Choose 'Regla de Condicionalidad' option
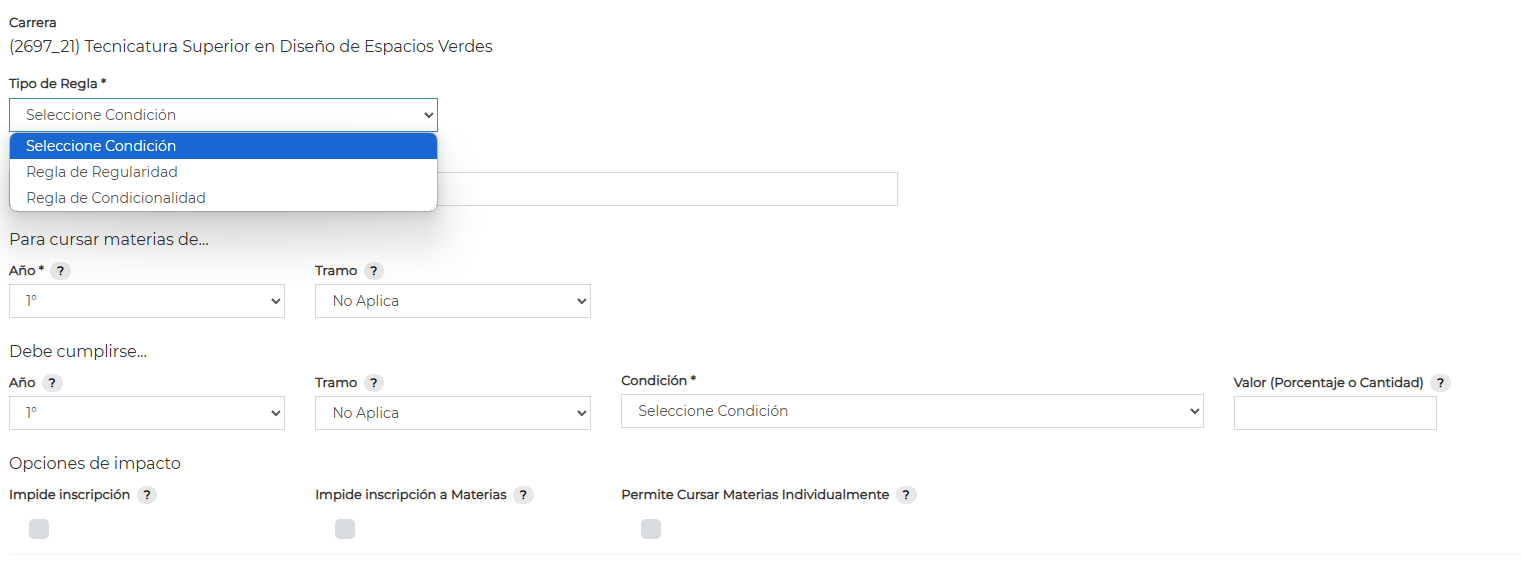The width and height of the screenshot is (1521, 568). (116, 198)
